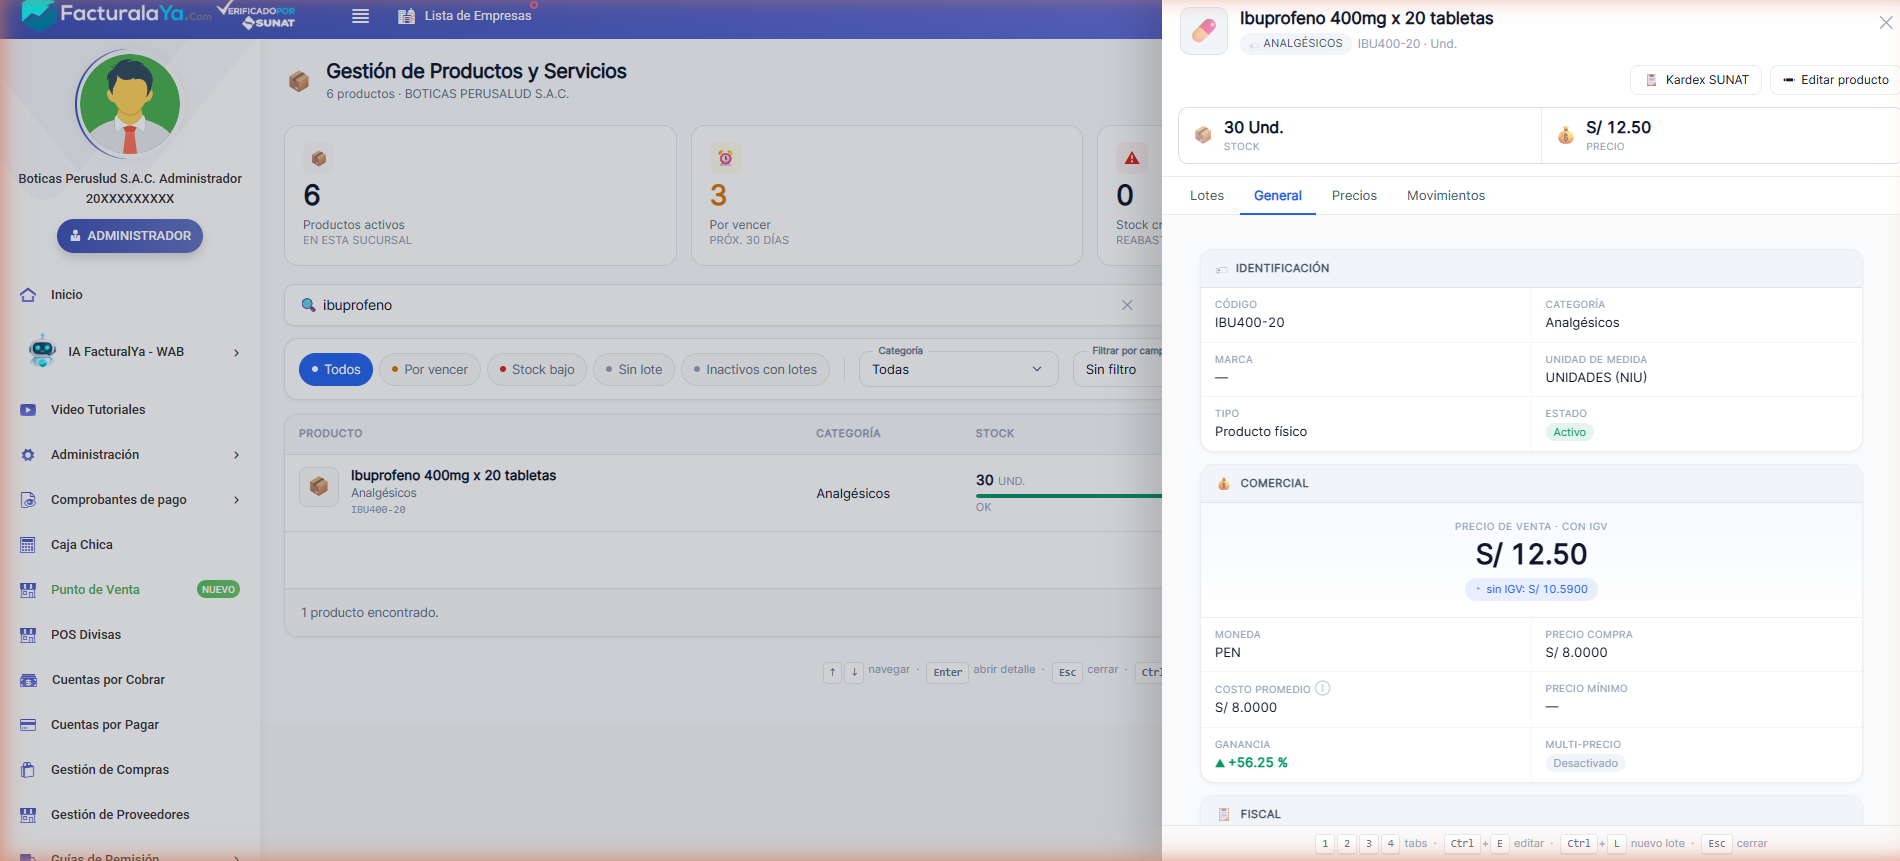The height and width of the screenshot is (861, 1900).
Task: Click the Stock crítico warning triangle icon
Action: pos(1132,158)
